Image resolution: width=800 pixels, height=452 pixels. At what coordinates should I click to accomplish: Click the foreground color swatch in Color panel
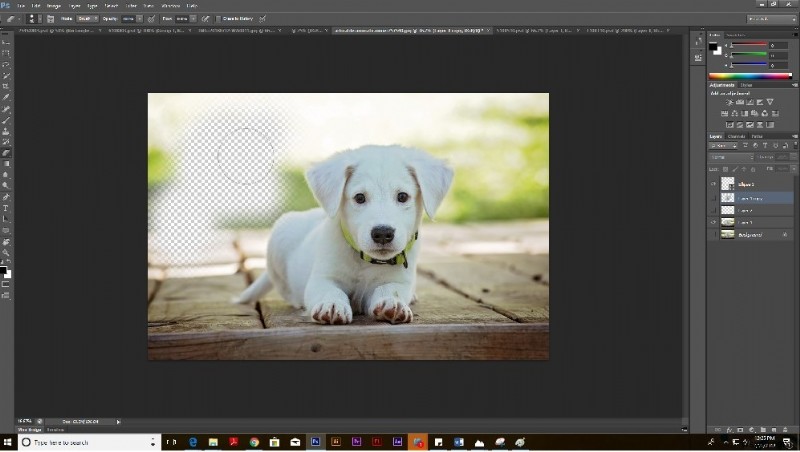tap(714, 45)
